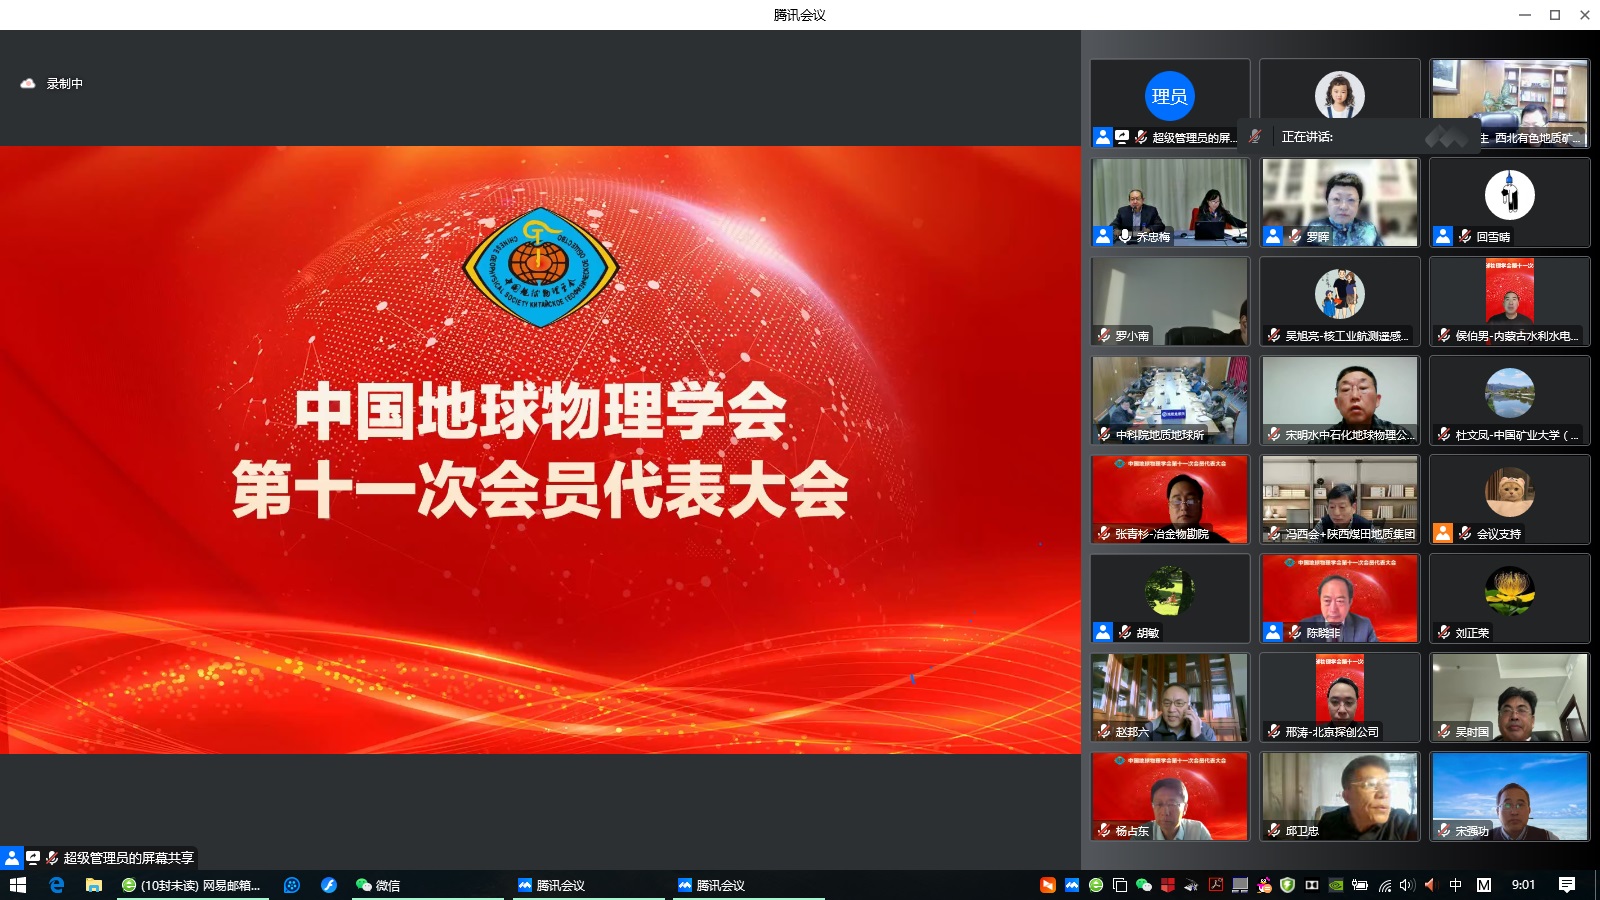Click the 中 input method indicator
The image size is (1600, 900).
pyautogui.click(x=1456, y=885)
